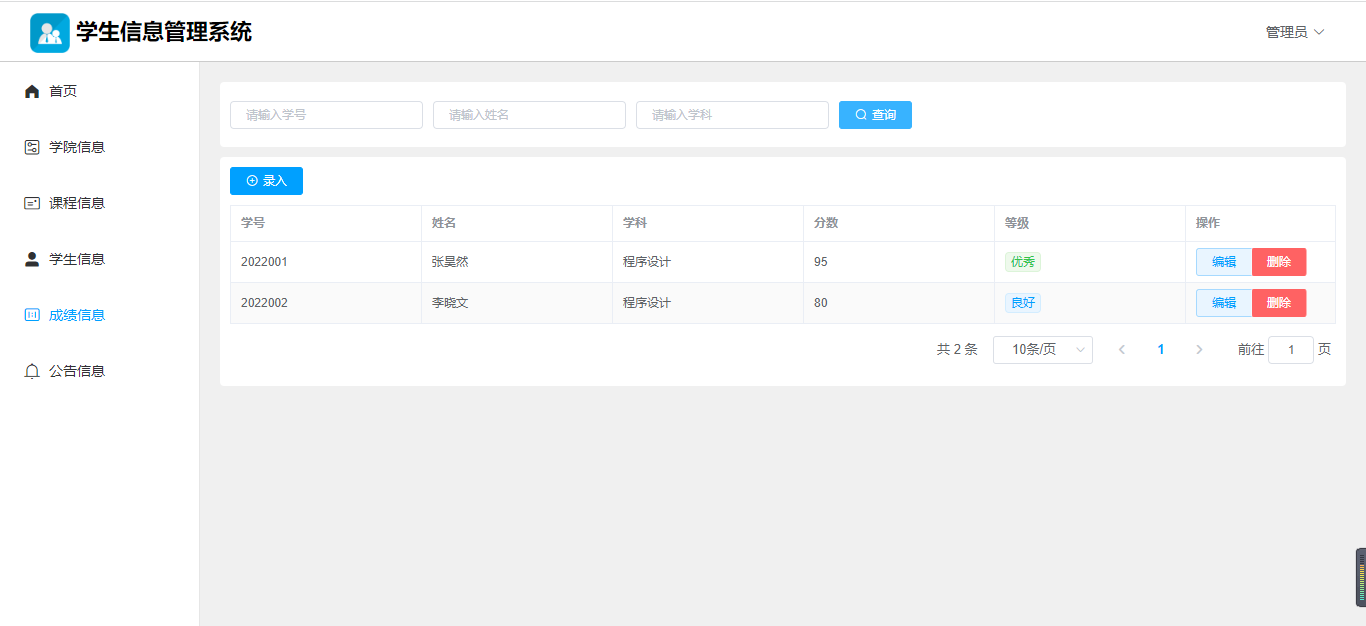Focus the 请输入学号 input field

(x=326, y=115)
